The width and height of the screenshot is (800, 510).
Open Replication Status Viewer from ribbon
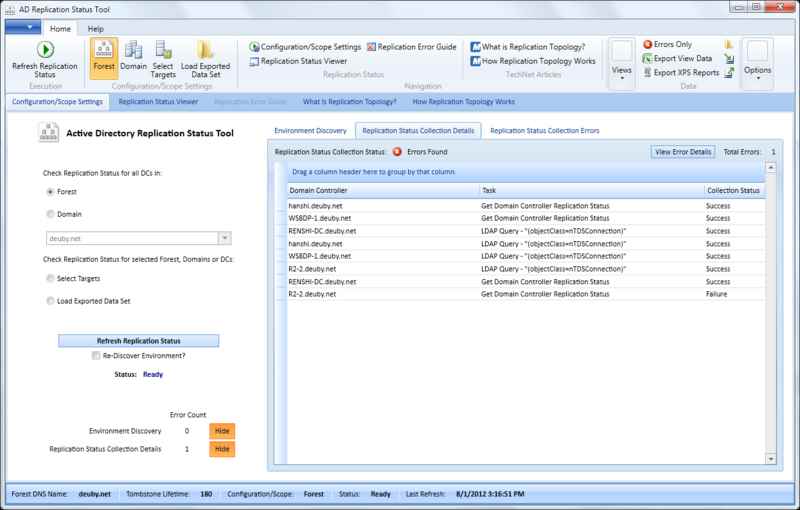pos(298,61)
